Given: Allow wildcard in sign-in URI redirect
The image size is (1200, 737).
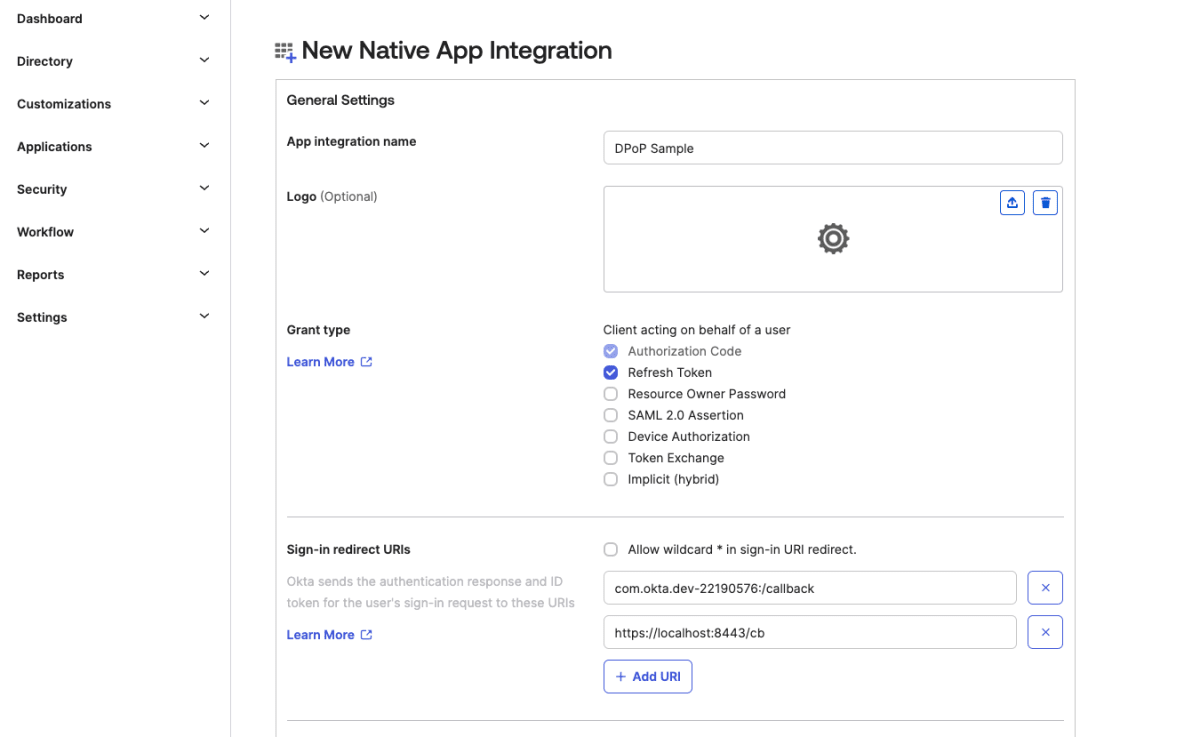Looking at the screenshot, I should (611, 549).
